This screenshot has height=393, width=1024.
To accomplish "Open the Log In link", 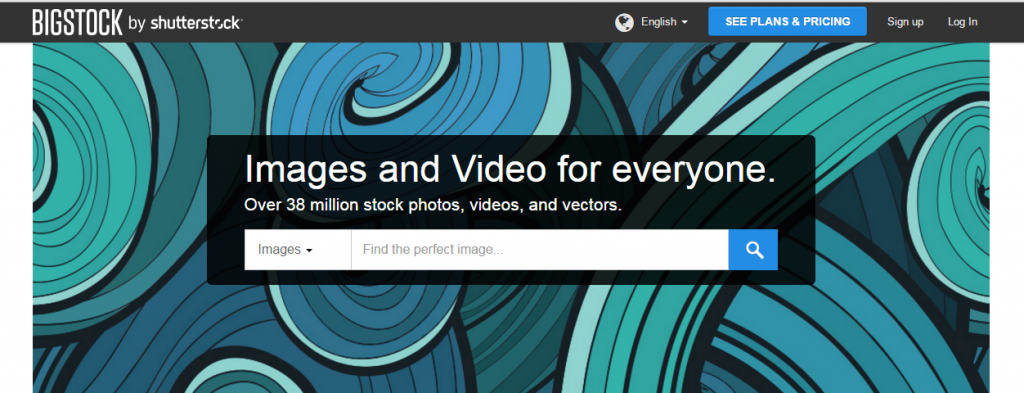I will click(963, 22).
